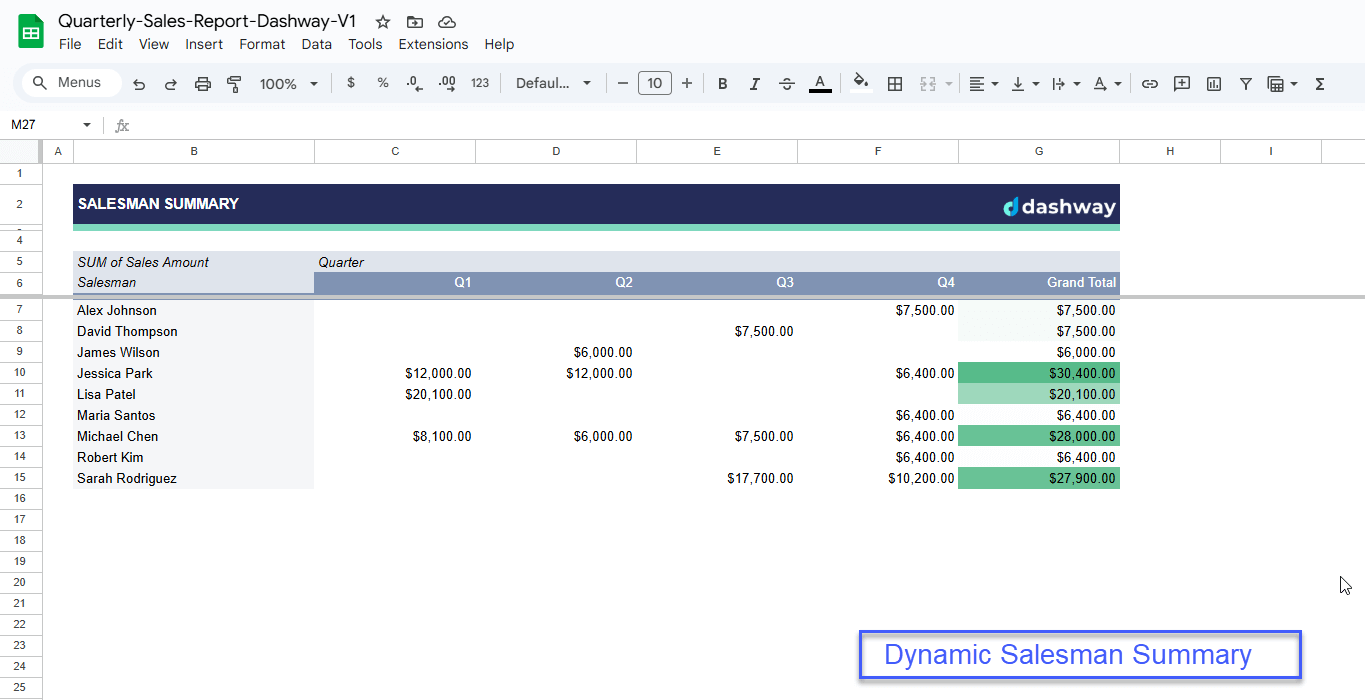Open the Help menu
The image size is (1365, 700).
pos(499,44)
